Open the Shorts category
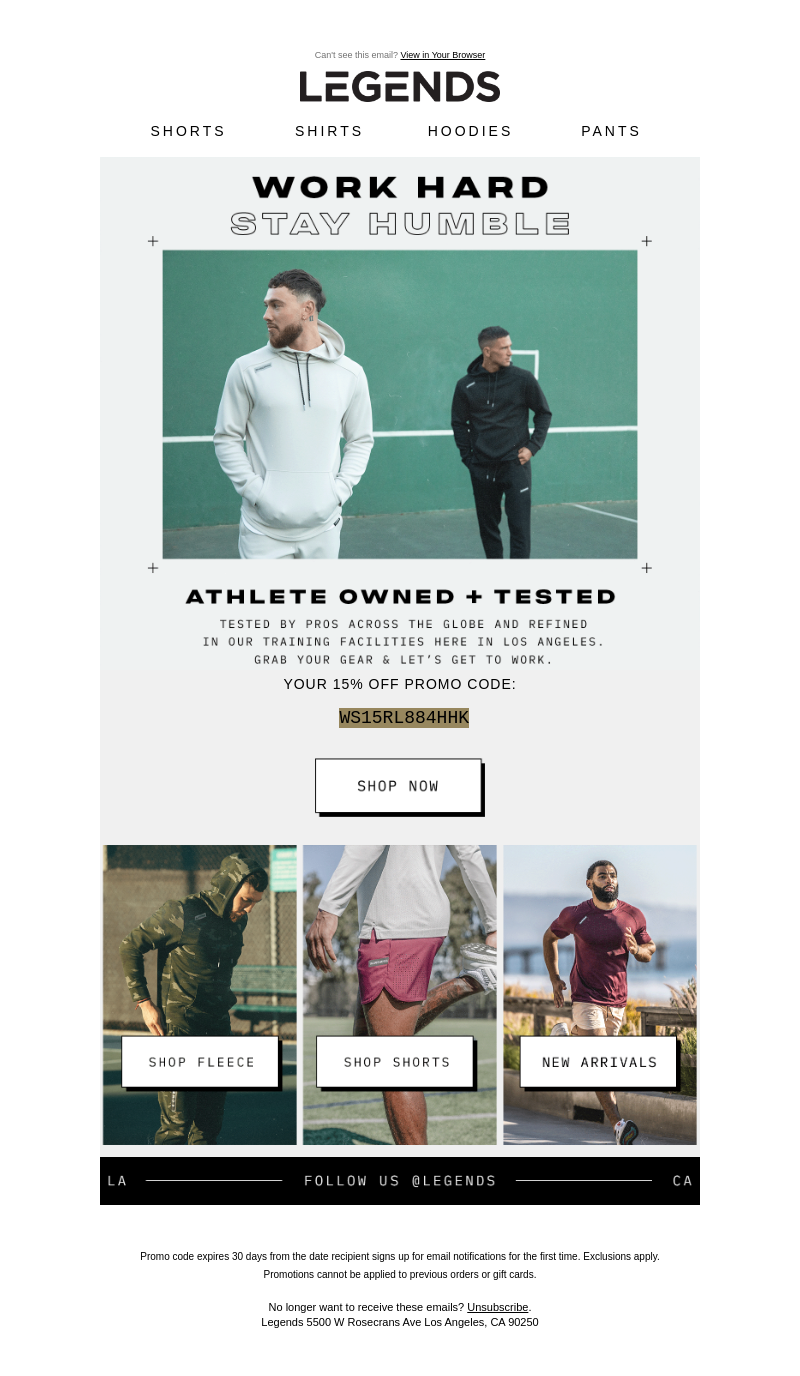This screenshot has width=800, height=1376. point(188,131)
